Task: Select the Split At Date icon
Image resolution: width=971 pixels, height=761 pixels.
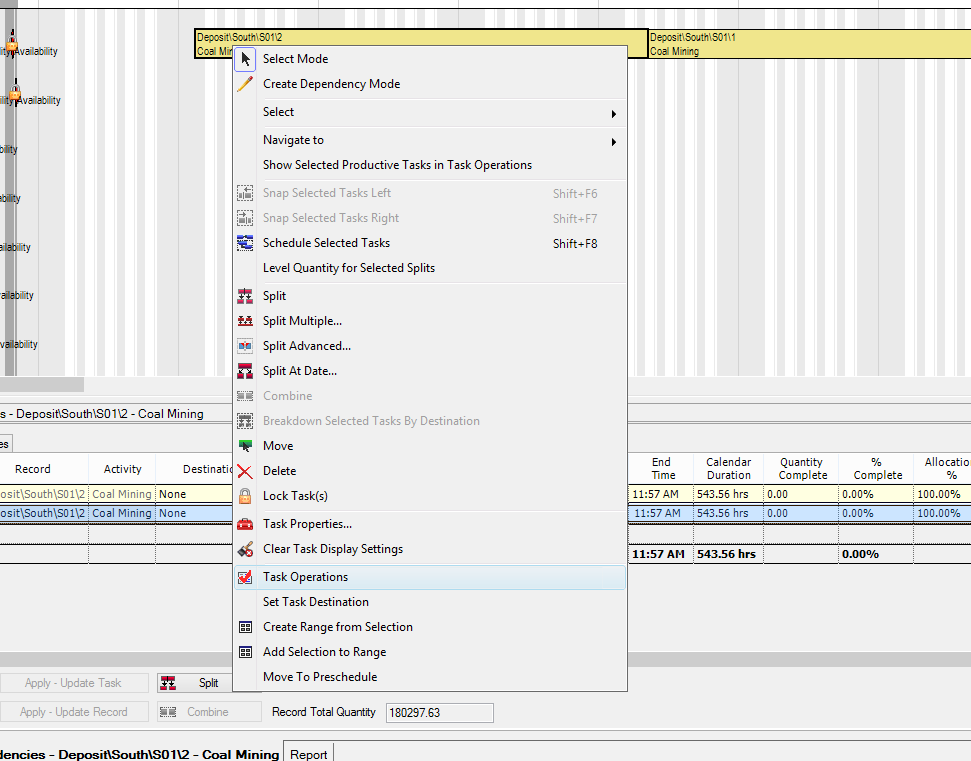Action: pos(245,370)
